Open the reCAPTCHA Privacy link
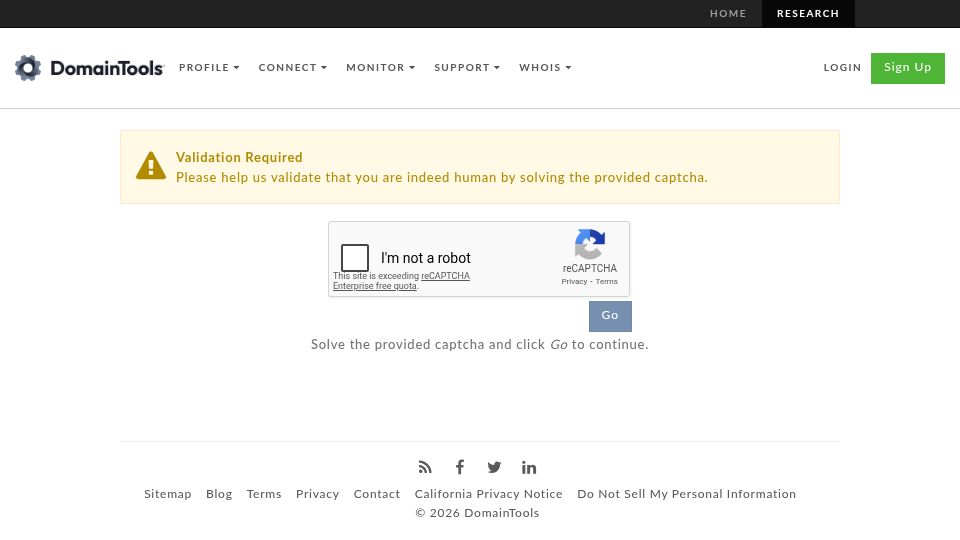Screen dimensions: 960x540 tap(574, 282)
